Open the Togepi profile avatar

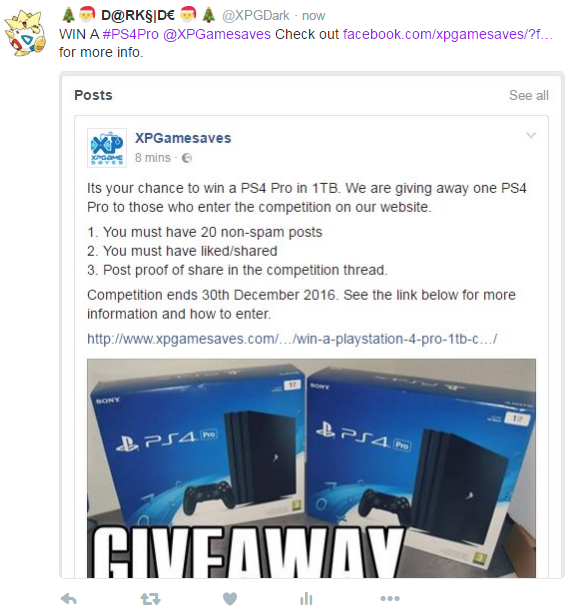coord(26,34)
